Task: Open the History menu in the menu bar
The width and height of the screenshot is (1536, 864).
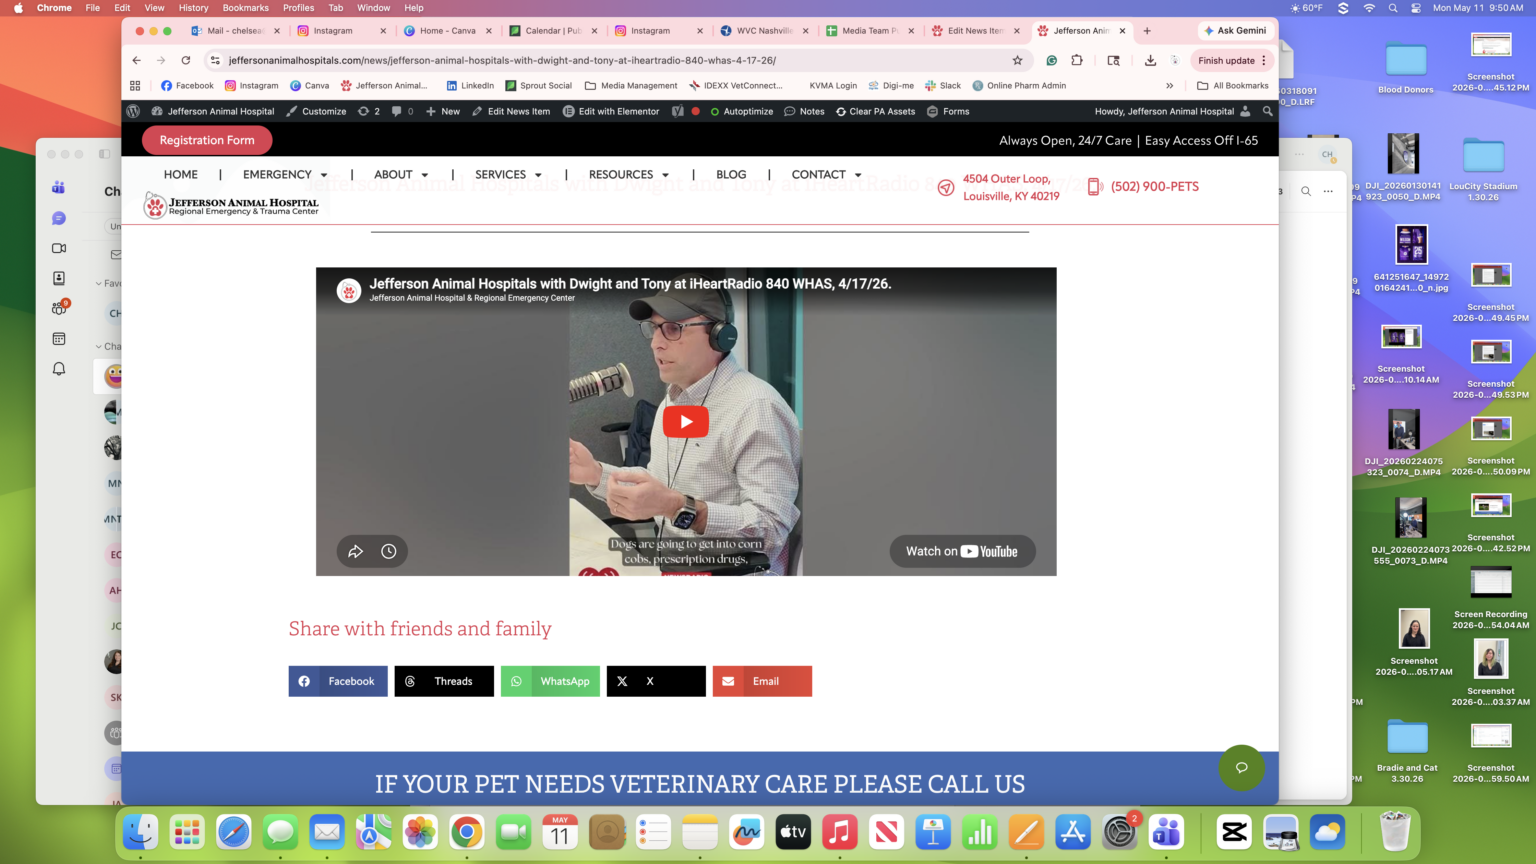Action: (x=193, y=7)
